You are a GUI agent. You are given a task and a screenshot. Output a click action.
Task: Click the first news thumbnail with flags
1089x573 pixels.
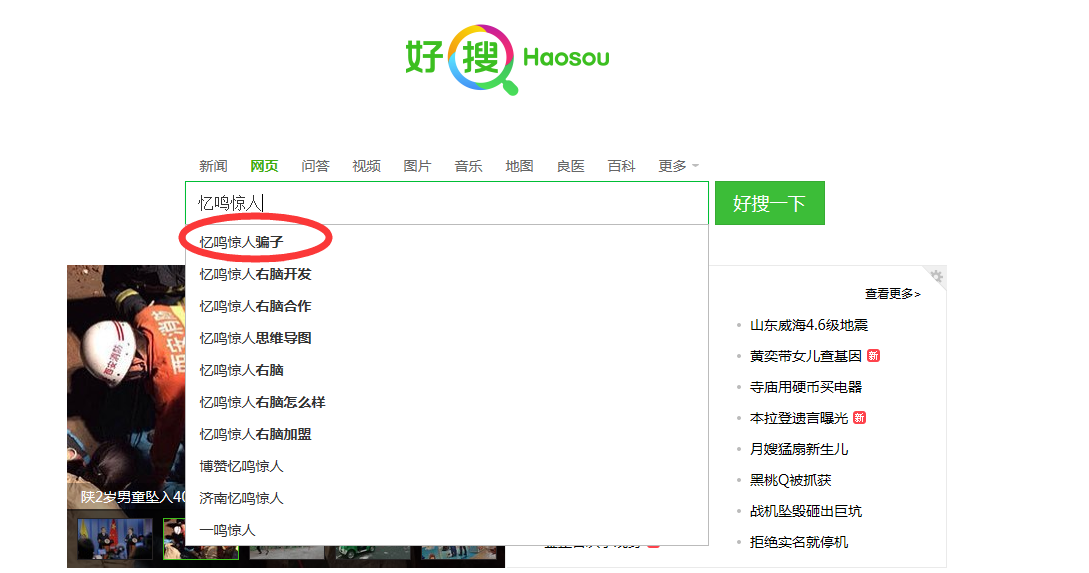(115, 539)
